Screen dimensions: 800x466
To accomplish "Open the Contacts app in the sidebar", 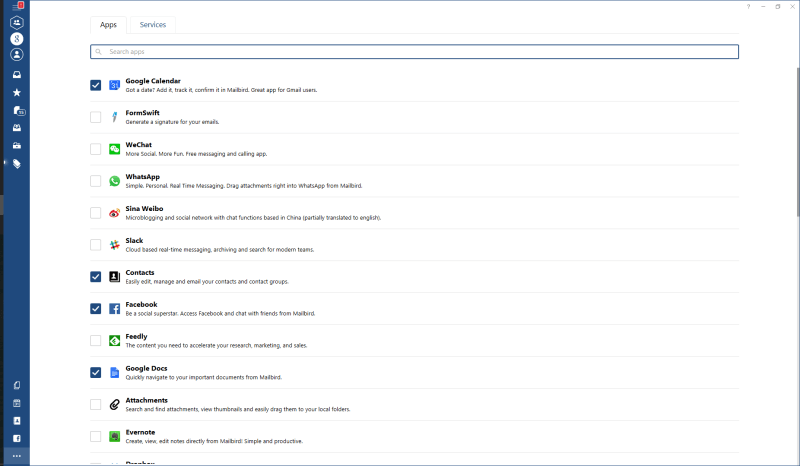I will point(17,421).
